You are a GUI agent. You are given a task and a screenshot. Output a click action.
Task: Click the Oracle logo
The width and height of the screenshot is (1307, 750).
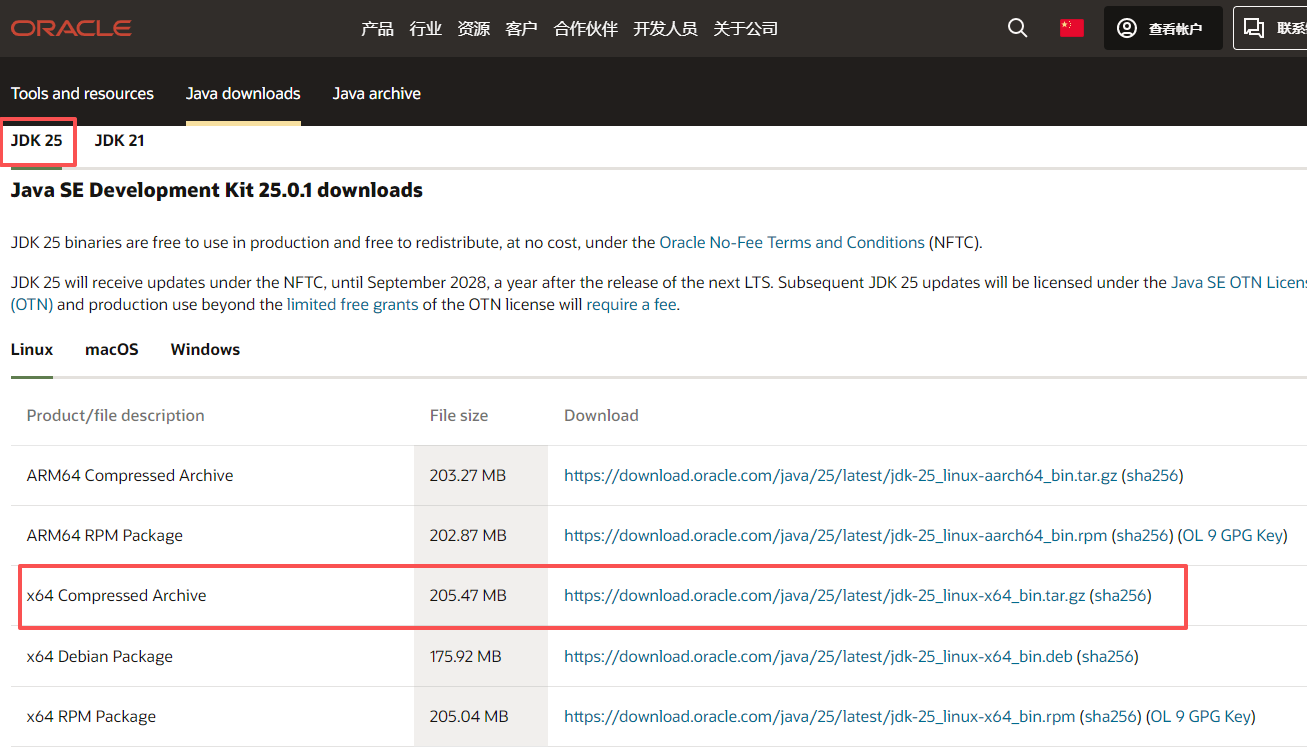(71, 28)
